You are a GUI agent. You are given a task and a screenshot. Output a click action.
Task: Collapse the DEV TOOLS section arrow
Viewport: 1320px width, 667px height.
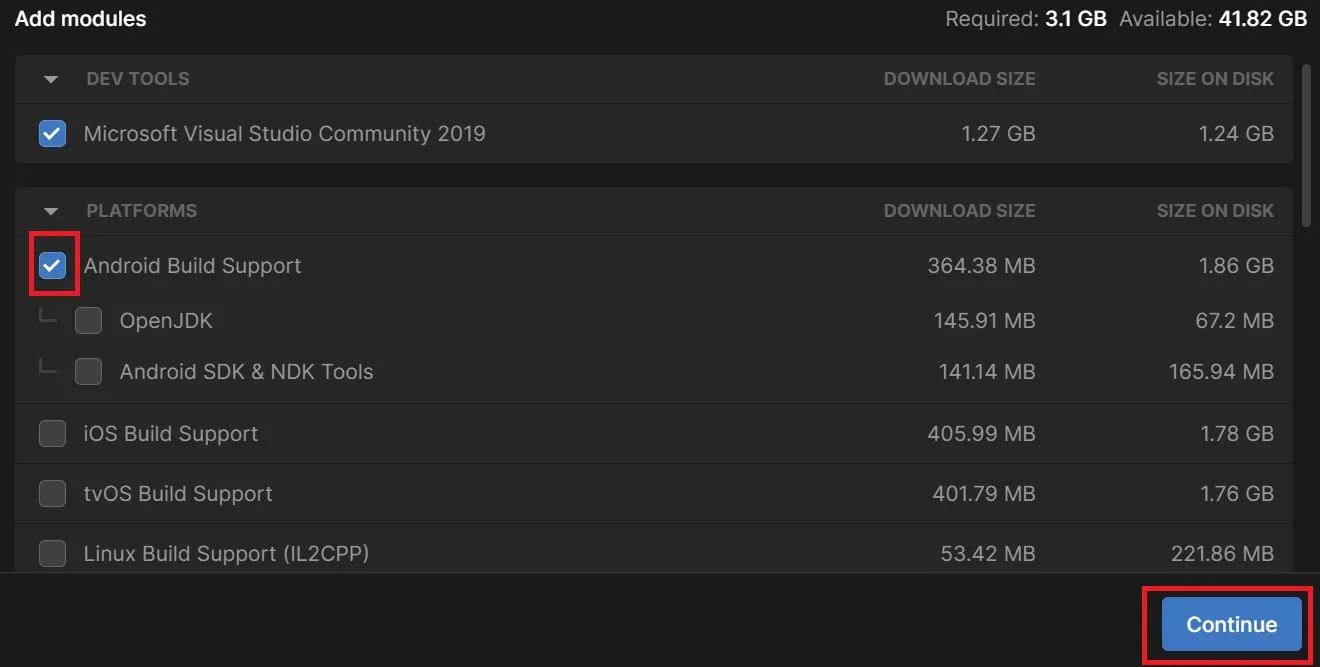(x=51, y=79)
